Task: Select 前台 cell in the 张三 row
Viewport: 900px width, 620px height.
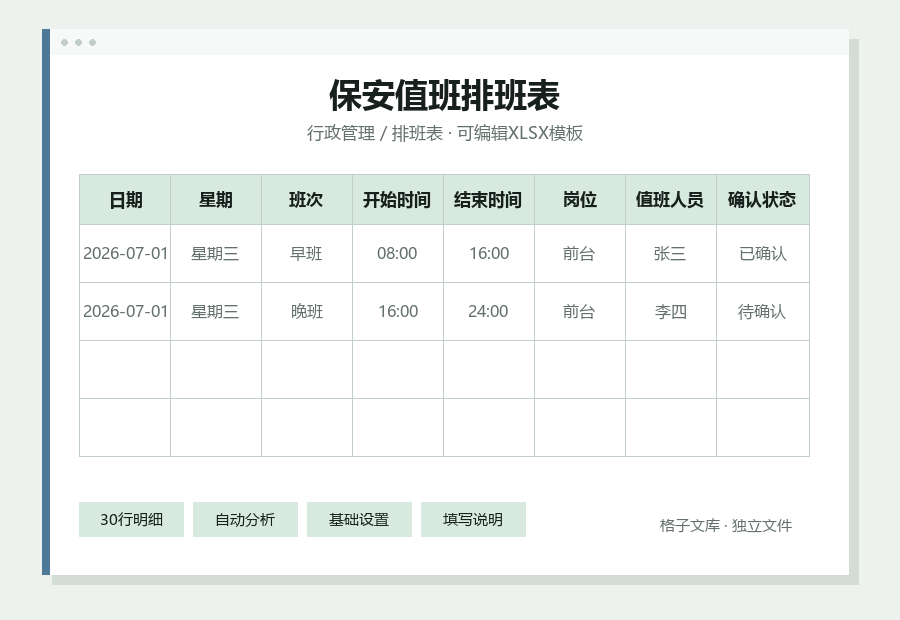Action: [580, 253]
